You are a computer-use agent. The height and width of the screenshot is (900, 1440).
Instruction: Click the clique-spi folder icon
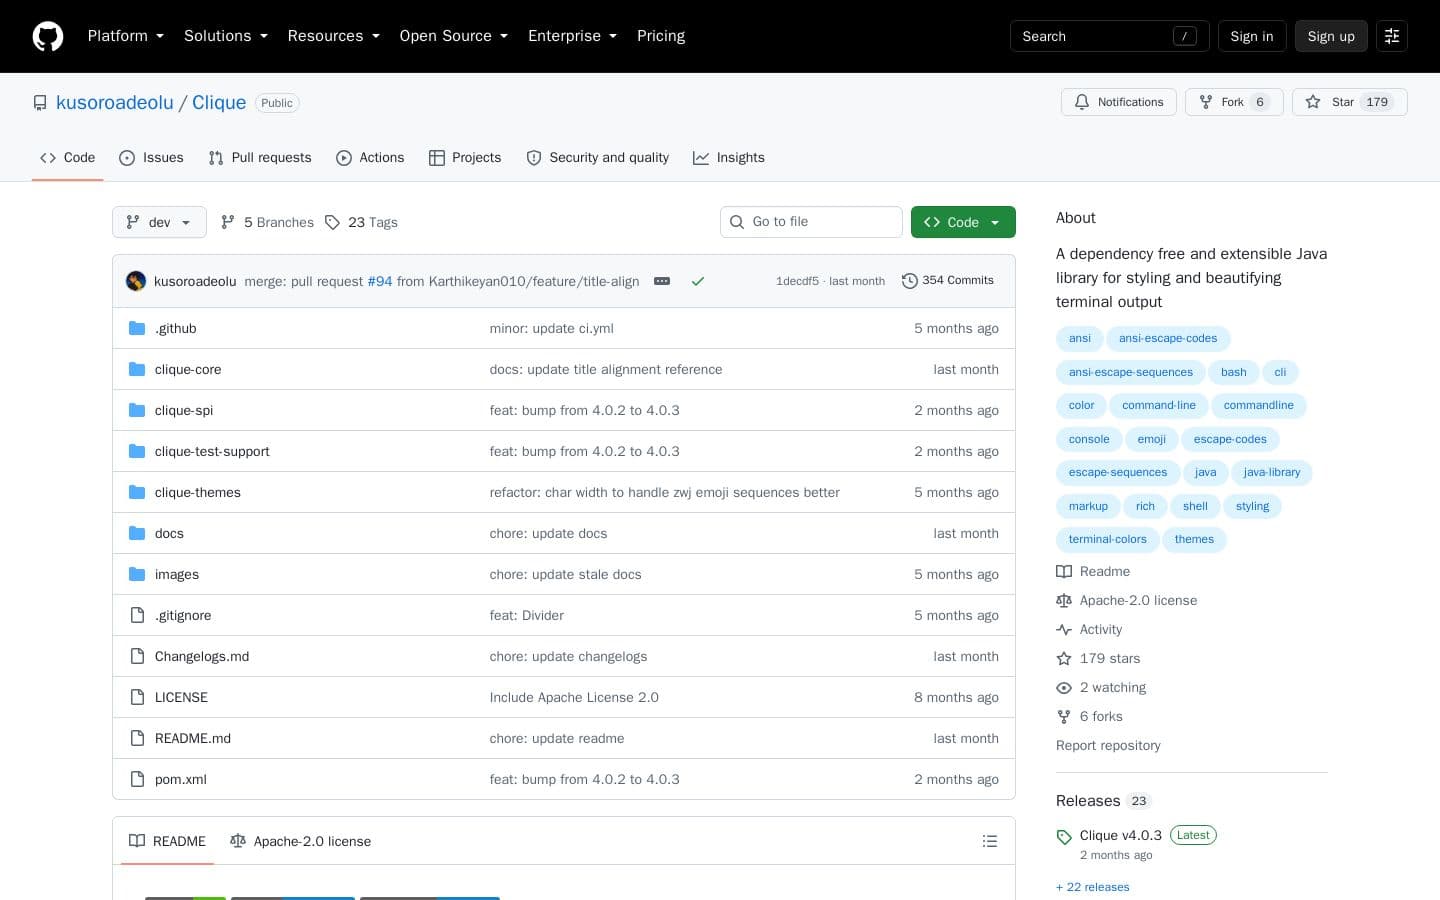137,410
